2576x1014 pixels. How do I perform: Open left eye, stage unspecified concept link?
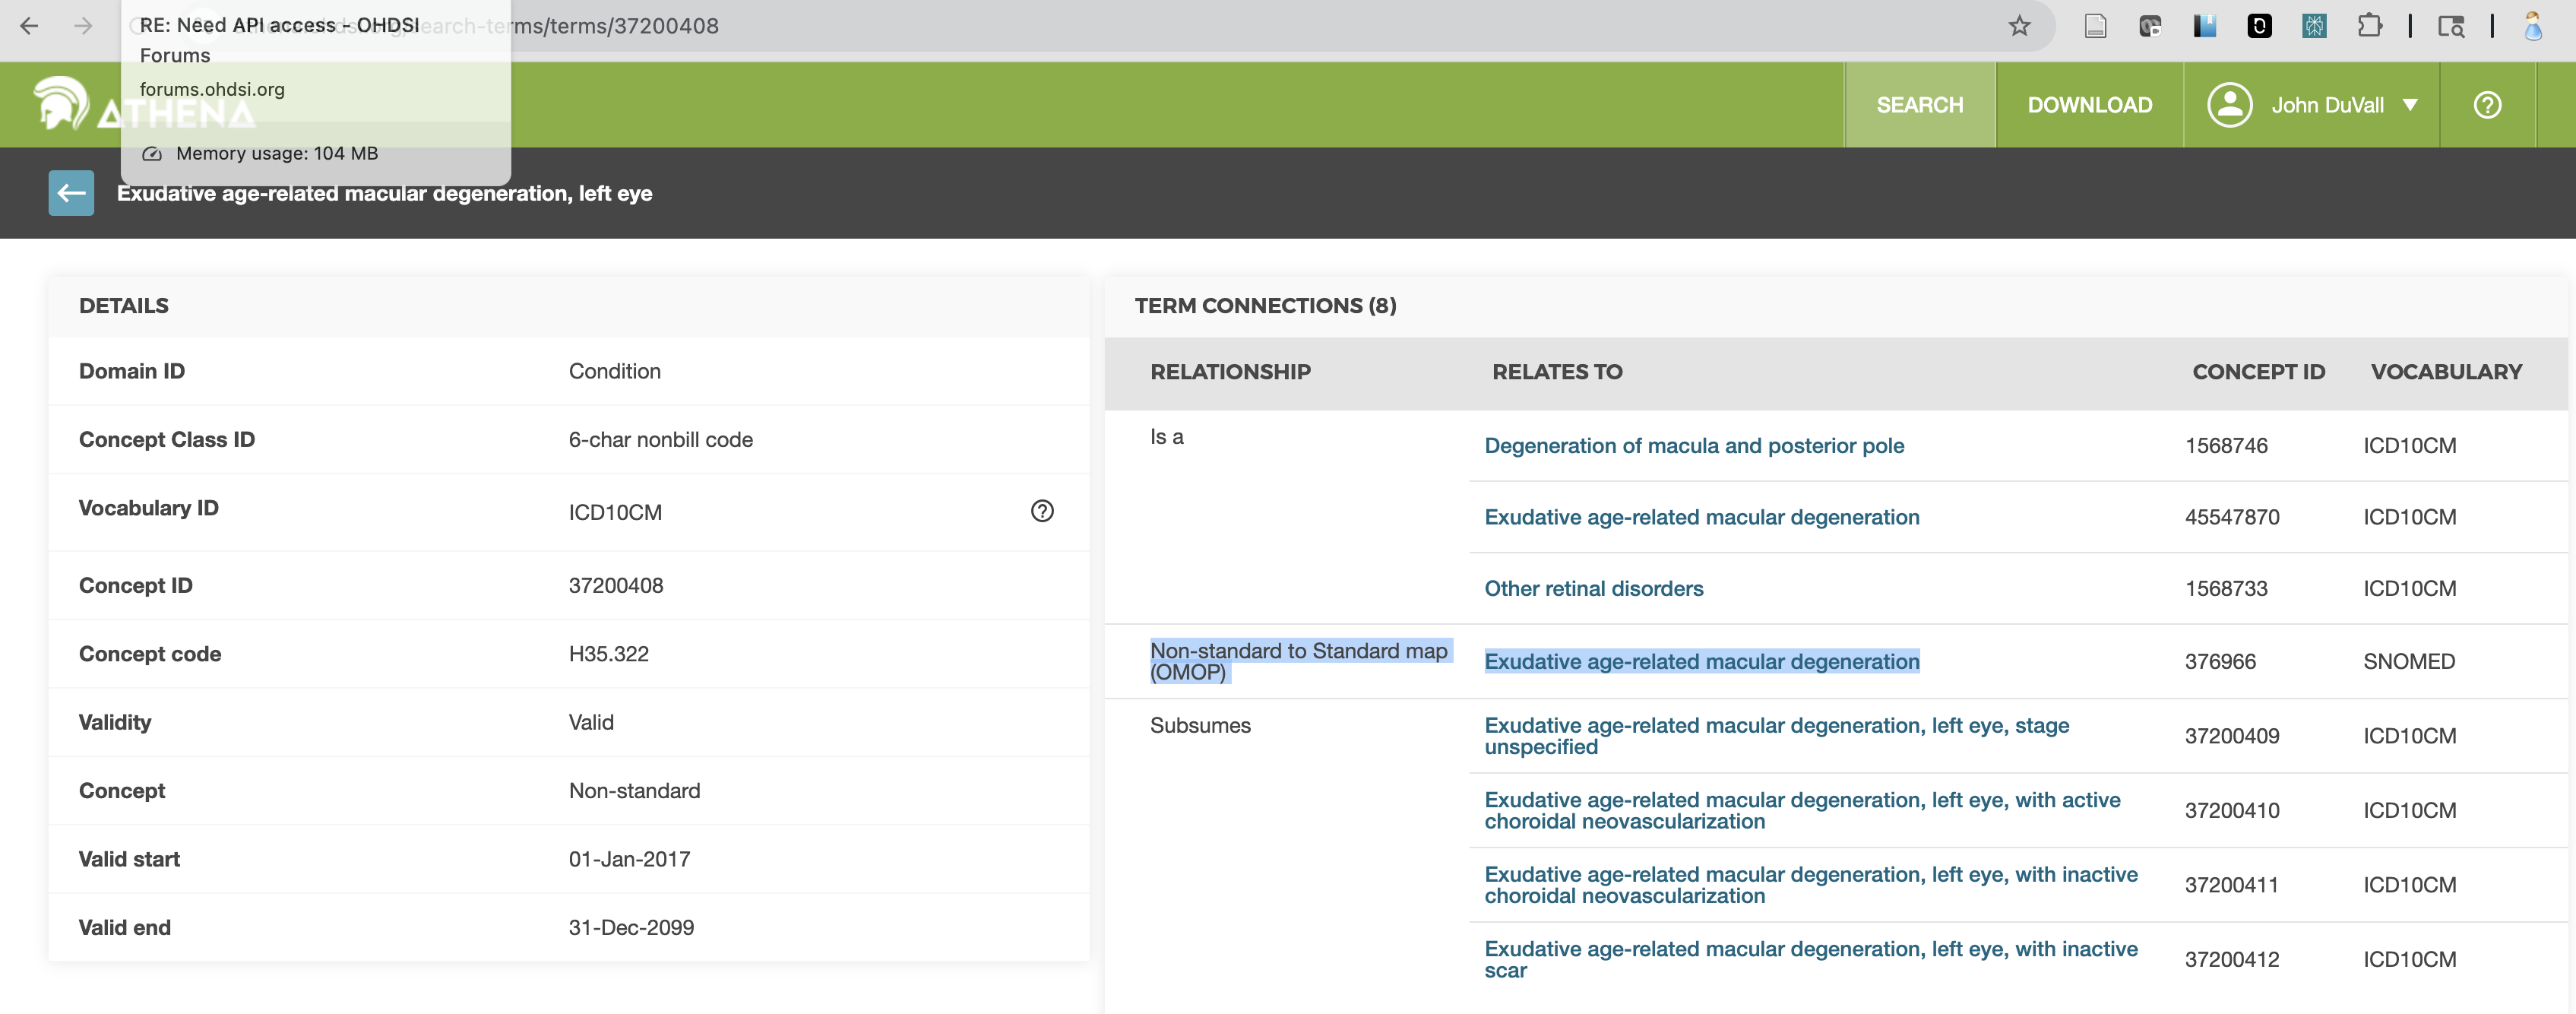1776,736
